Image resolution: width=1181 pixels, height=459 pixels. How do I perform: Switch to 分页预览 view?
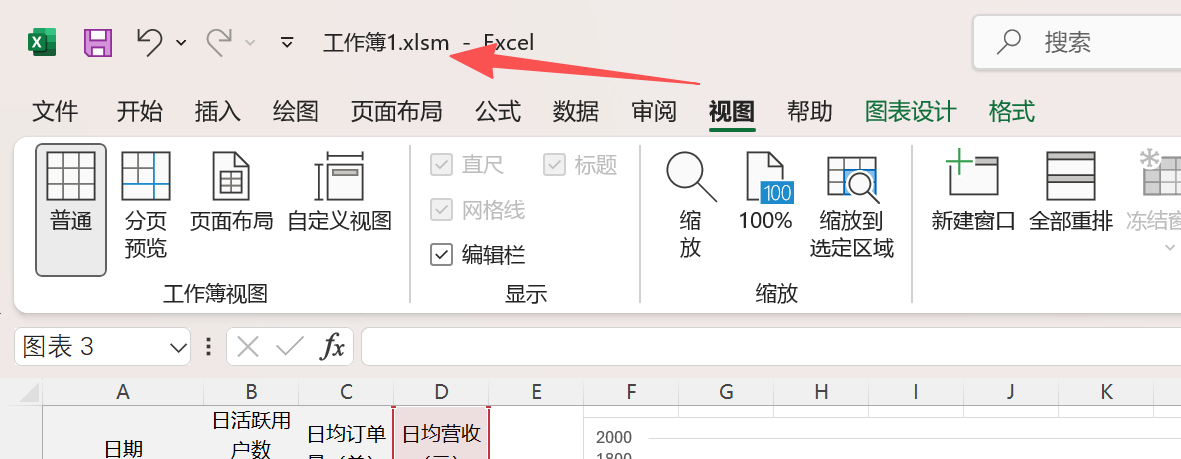[x=146, y=203]
